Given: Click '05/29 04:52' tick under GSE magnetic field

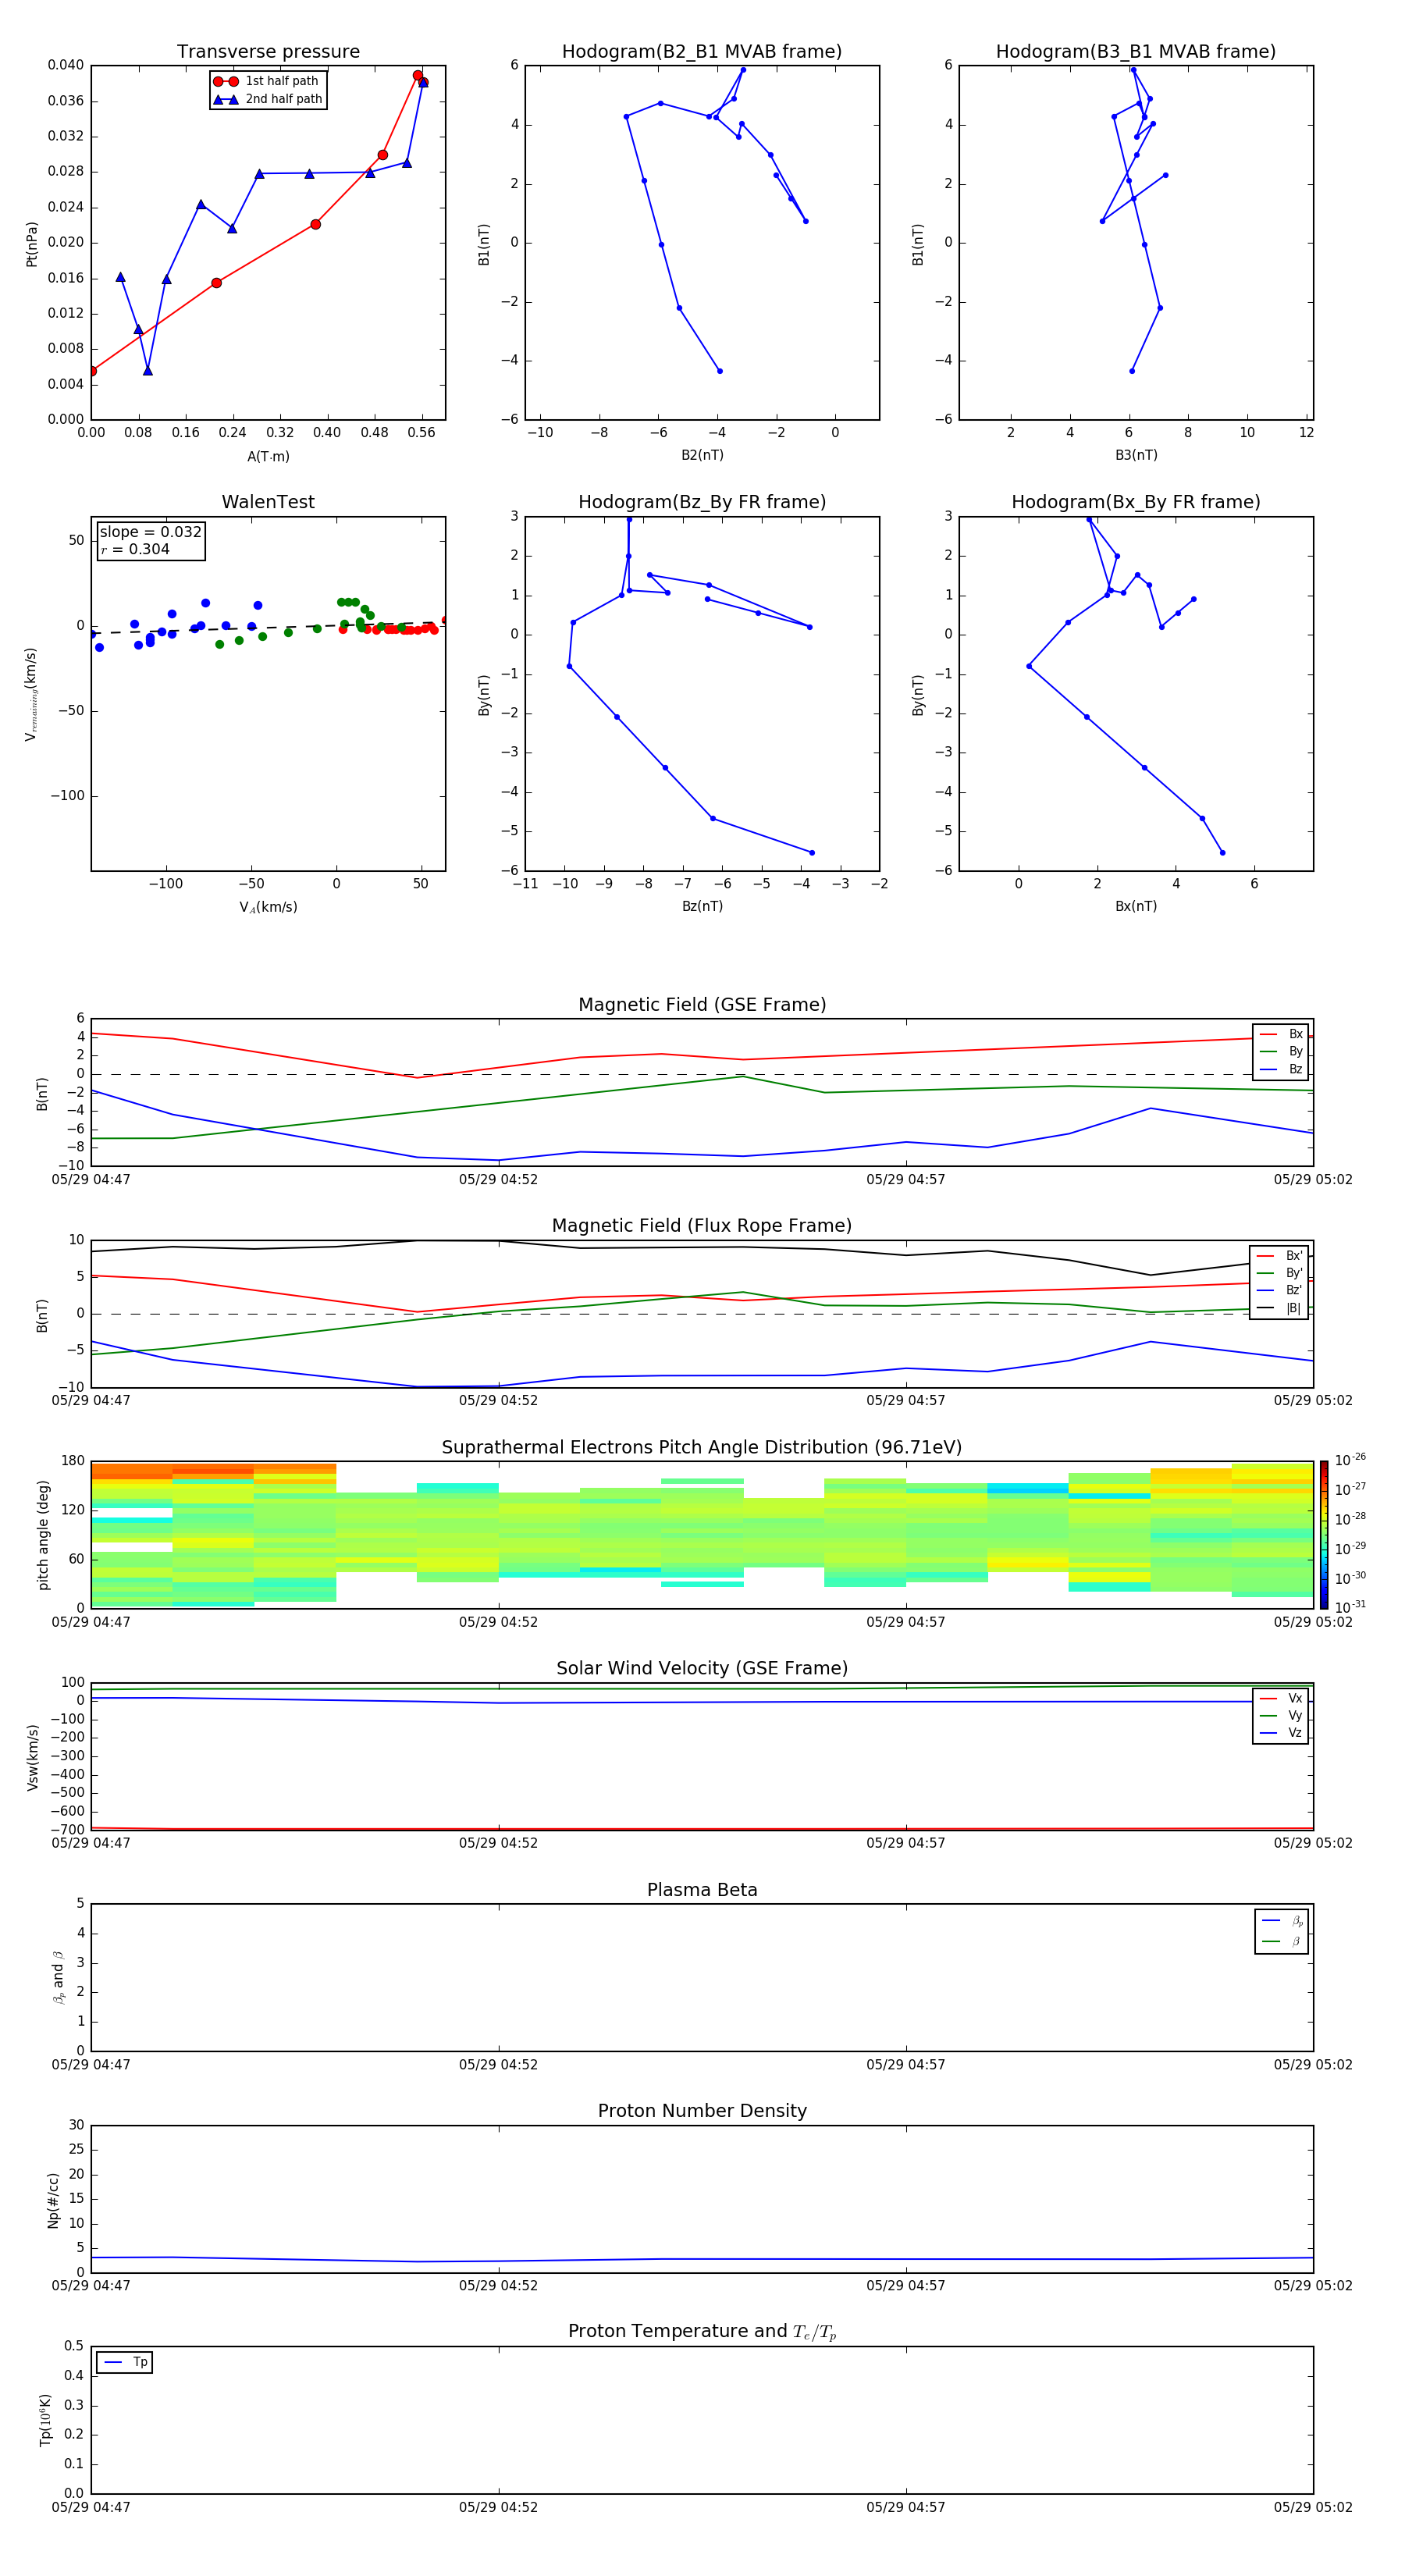Looking at the screenshot, I should pos(498,1180).
